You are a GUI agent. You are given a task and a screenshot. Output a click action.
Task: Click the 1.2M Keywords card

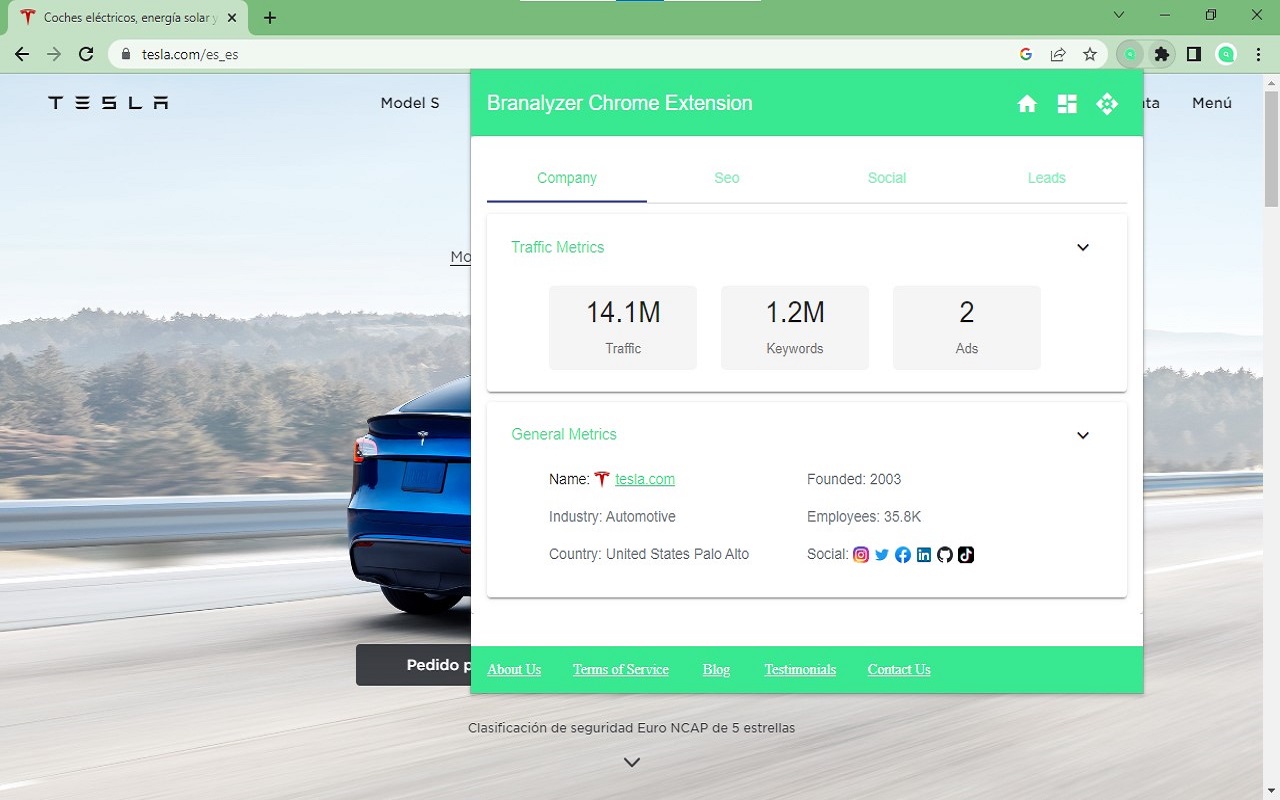click(795, 328)
